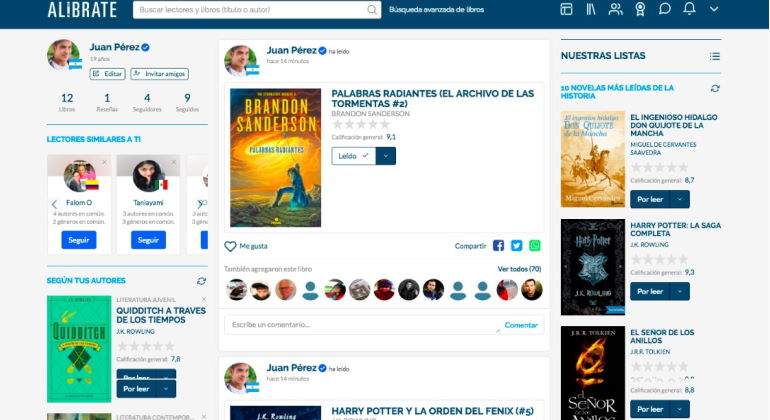770x420 pixels.
Task: Refresh the 10 novelas más leídas list
Action: [x=715, y=88]
